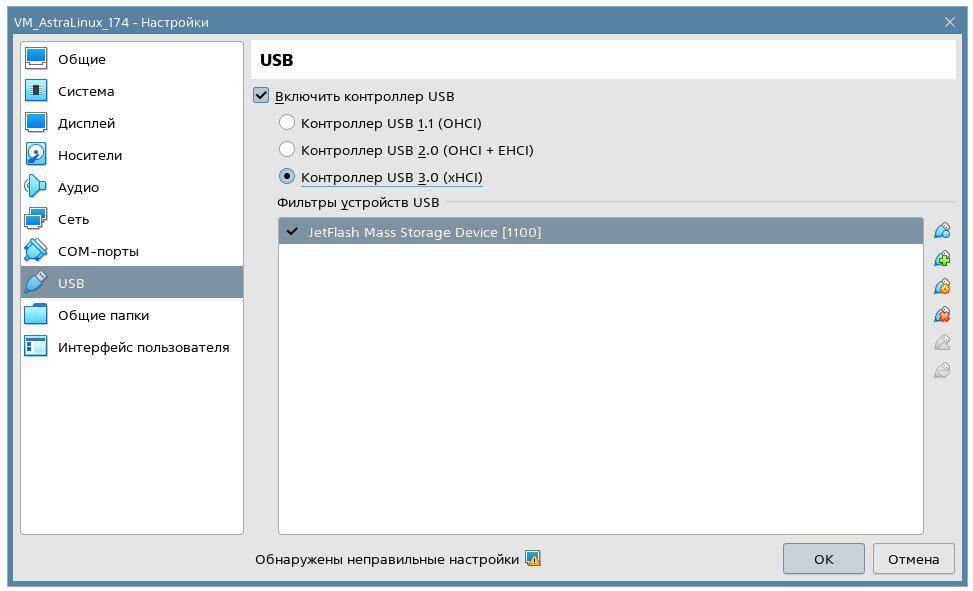Toggle the Включить контроллер USB checkbox
Viewport: 973px width, 591px height.
(262, 96)
